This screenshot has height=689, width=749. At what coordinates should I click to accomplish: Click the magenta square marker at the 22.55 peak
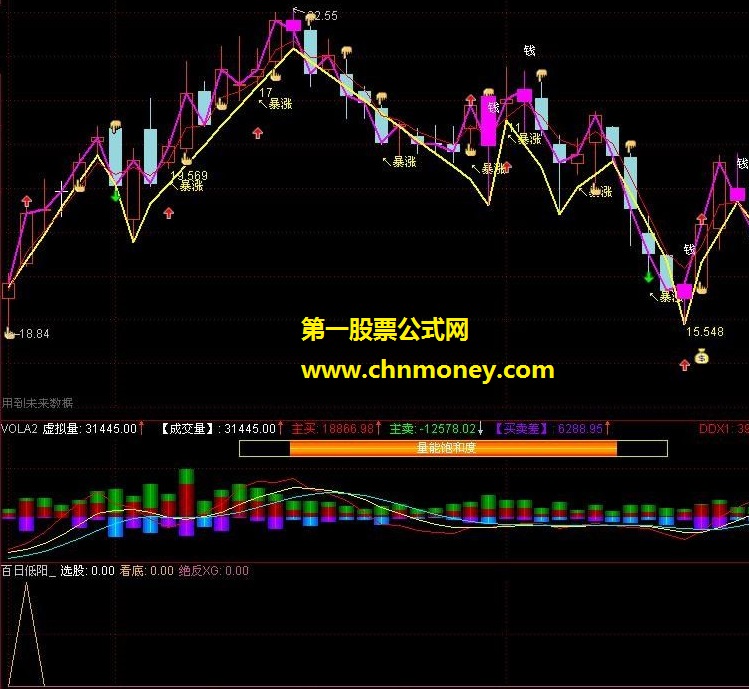tap(293, 25)
